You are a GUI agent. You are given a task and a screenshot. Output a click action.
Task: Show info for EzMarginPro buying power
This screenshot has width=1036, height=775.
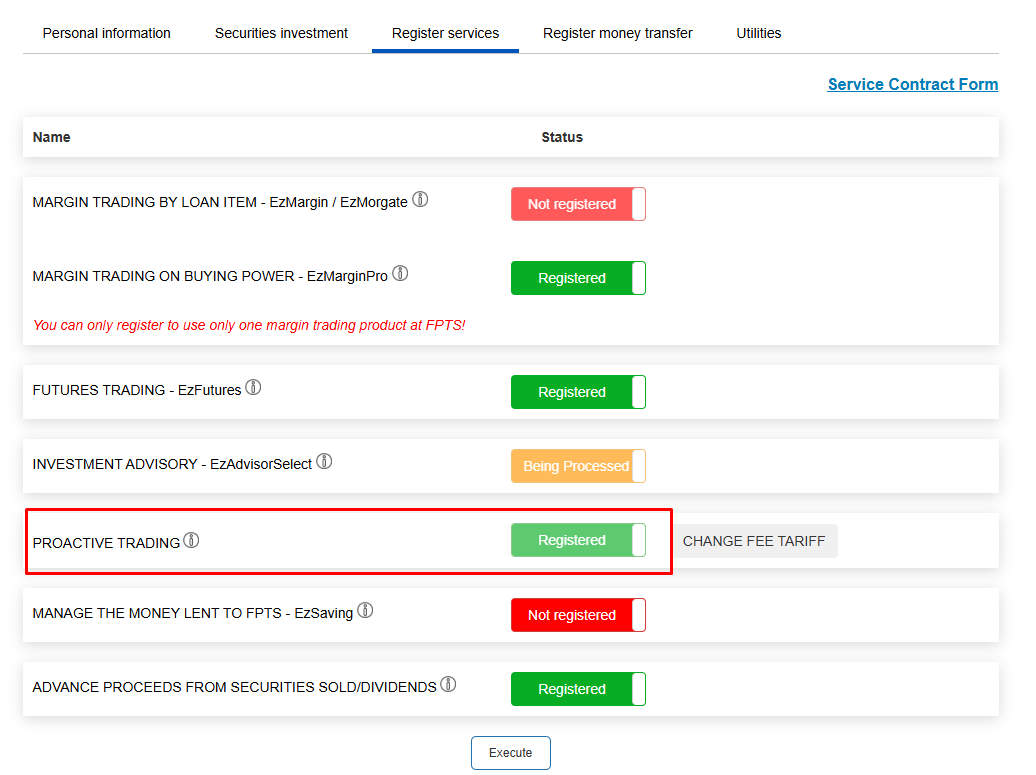(400, 273)
